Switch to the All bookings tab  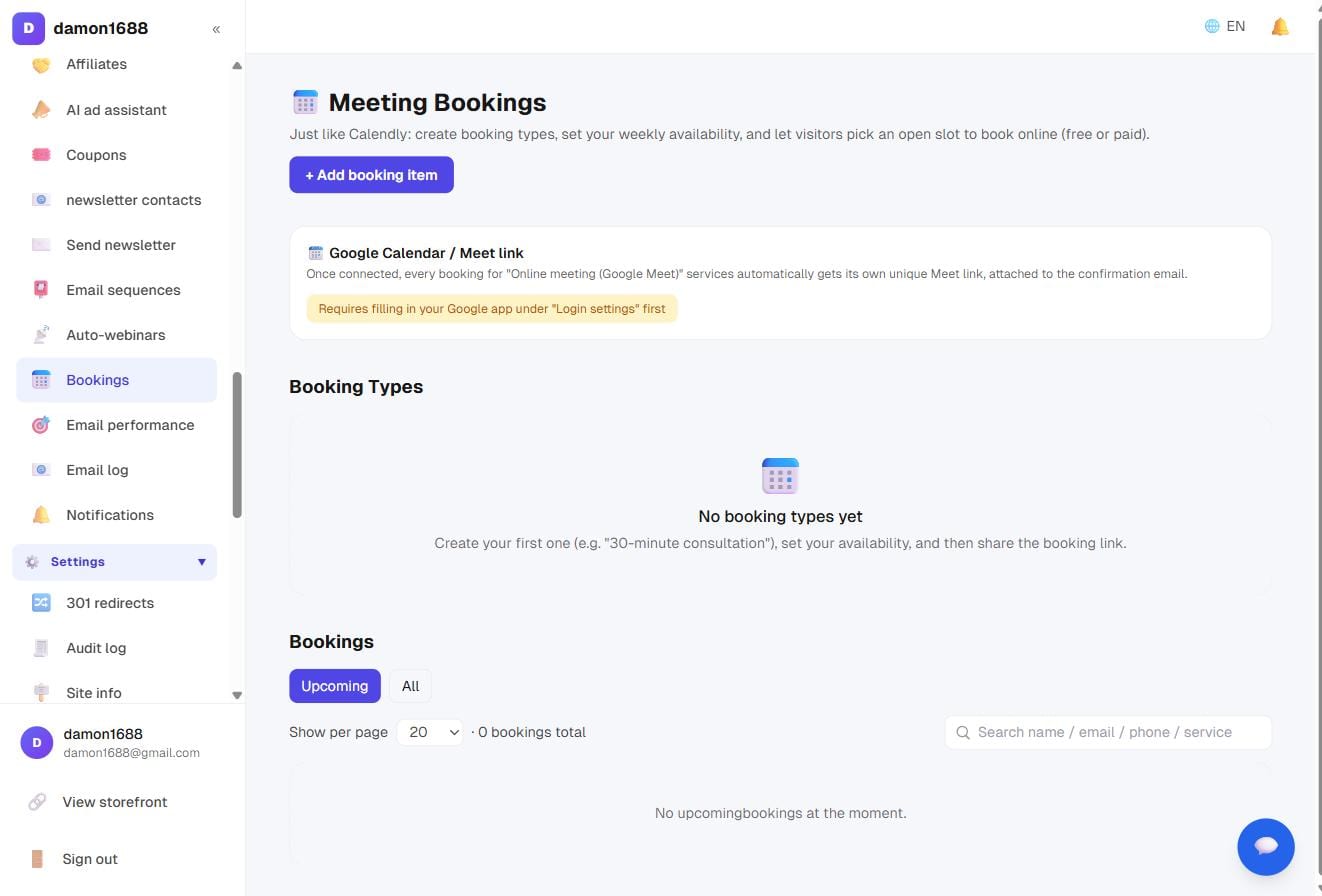click(x=410, y=686)
